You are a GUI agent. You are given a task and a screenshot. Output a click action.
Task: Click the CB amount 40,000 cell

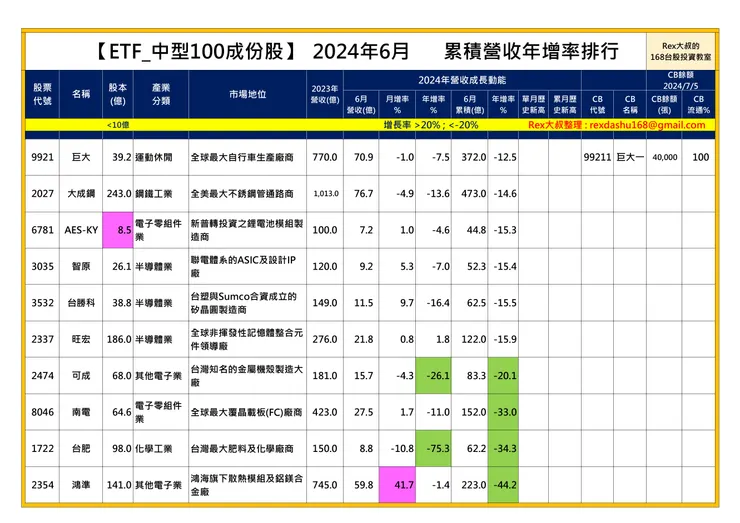664,157
